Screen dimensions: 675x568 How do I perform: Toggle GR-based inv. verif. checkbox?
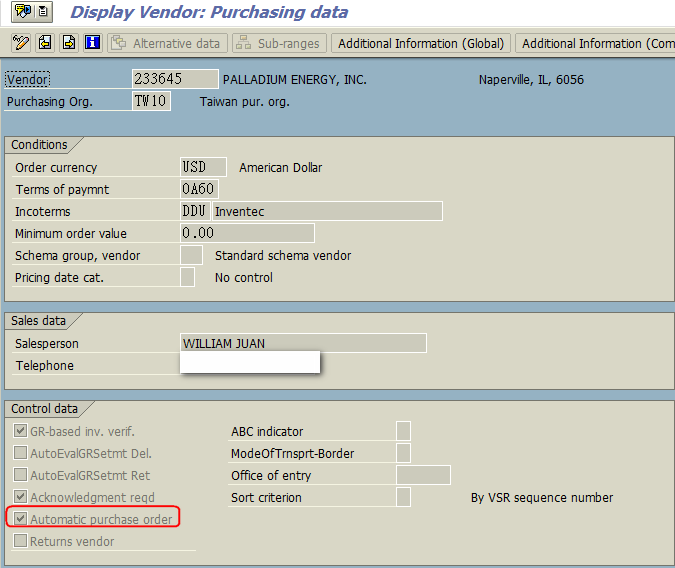[x=20, y=431]
